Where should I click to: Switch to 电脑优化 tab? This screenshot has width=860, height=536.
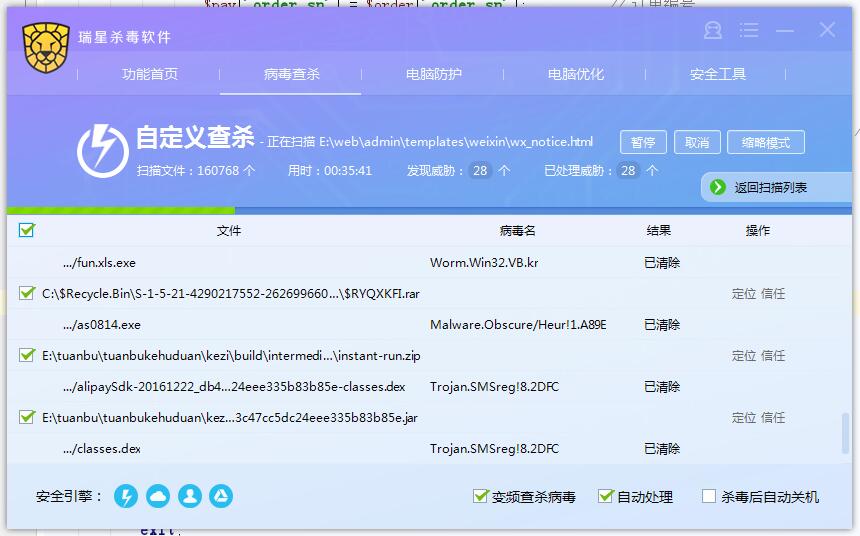coord(575,74)
